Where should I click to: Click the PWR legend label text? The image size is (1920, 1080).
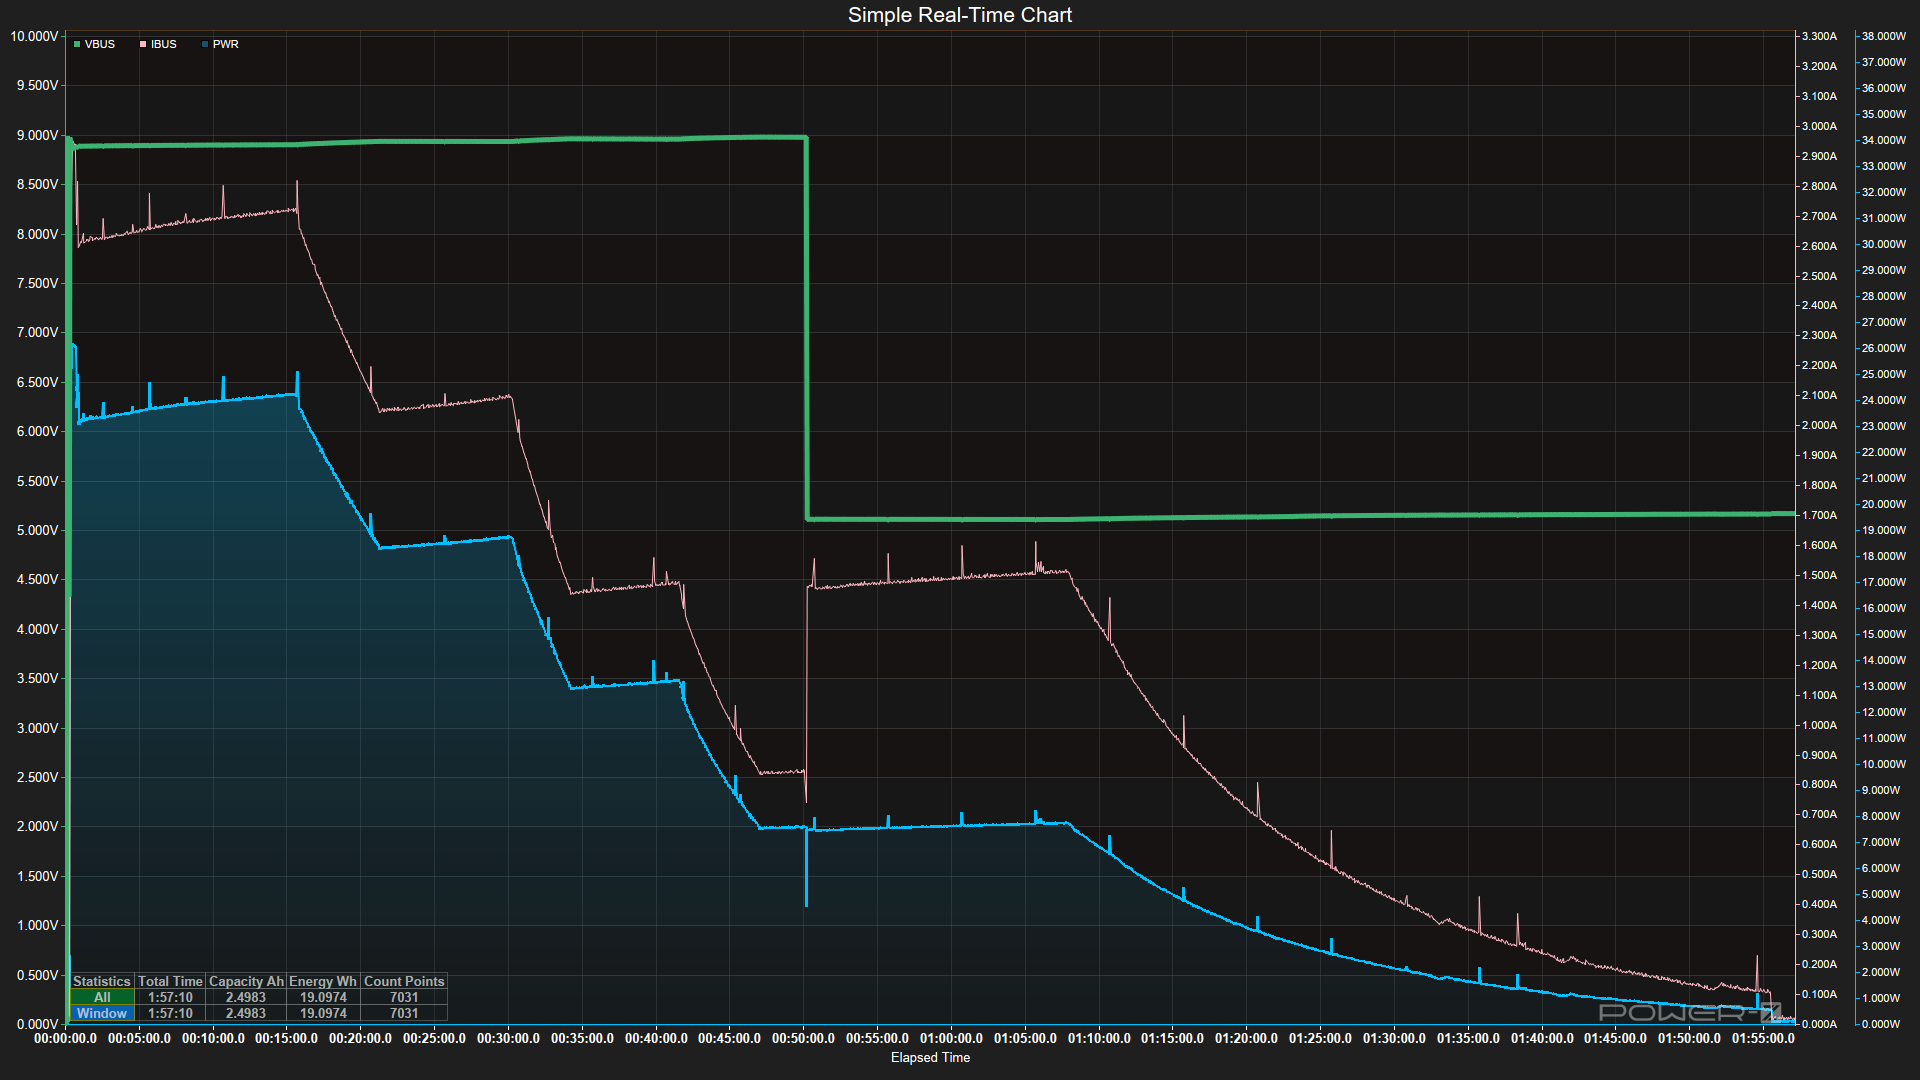click(x=225, y=45)
